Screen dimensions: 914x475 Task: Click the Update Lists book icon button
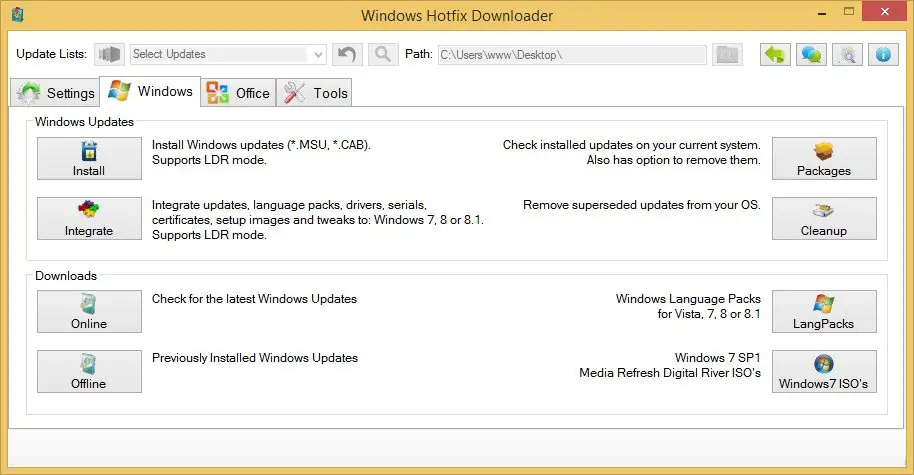coord(110,55)
